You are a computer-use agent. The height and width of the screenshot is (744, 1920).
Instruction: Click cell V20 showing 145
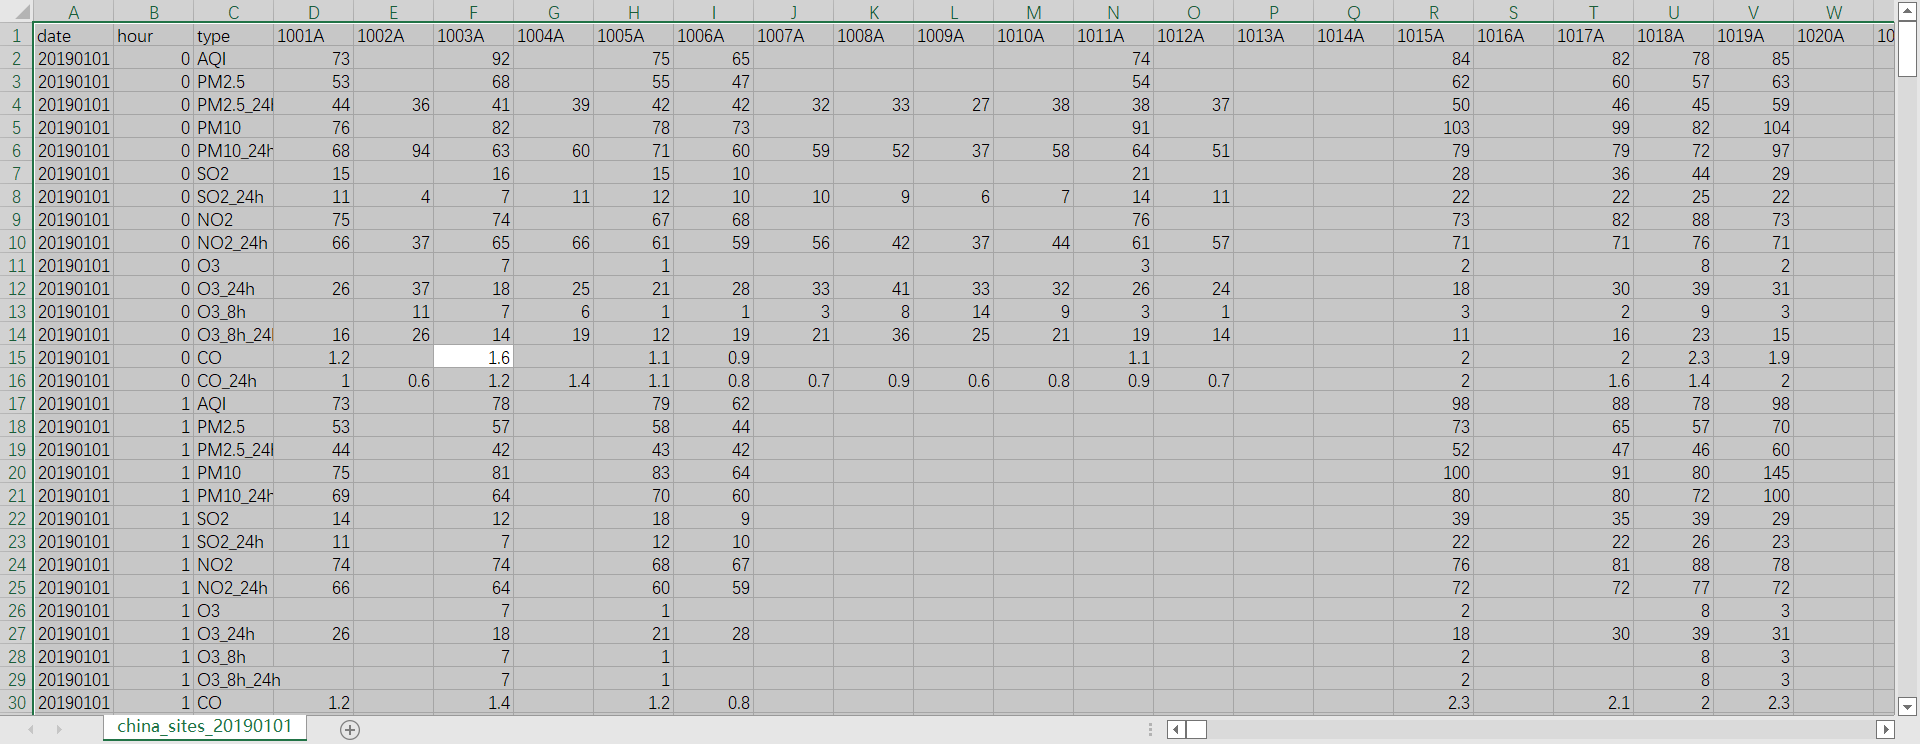pos(1754,472)
